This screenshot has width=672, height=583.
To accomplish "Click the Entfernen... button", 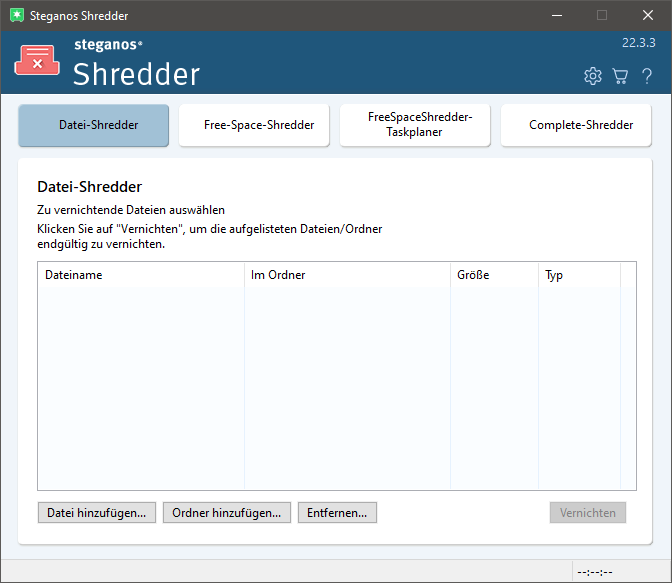I will pyautogui.click(x=337, y=513).
